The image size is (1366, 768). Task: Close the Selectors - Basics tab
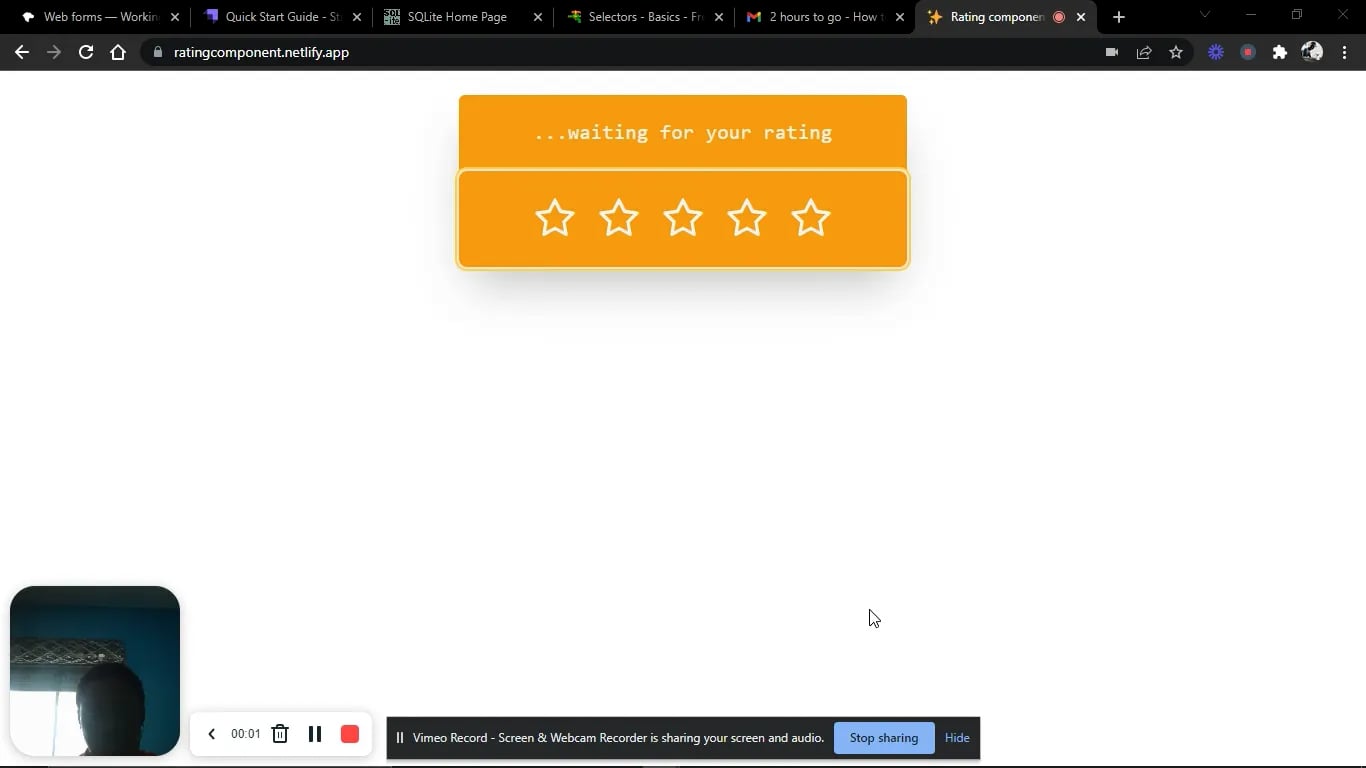click(719, 17)
